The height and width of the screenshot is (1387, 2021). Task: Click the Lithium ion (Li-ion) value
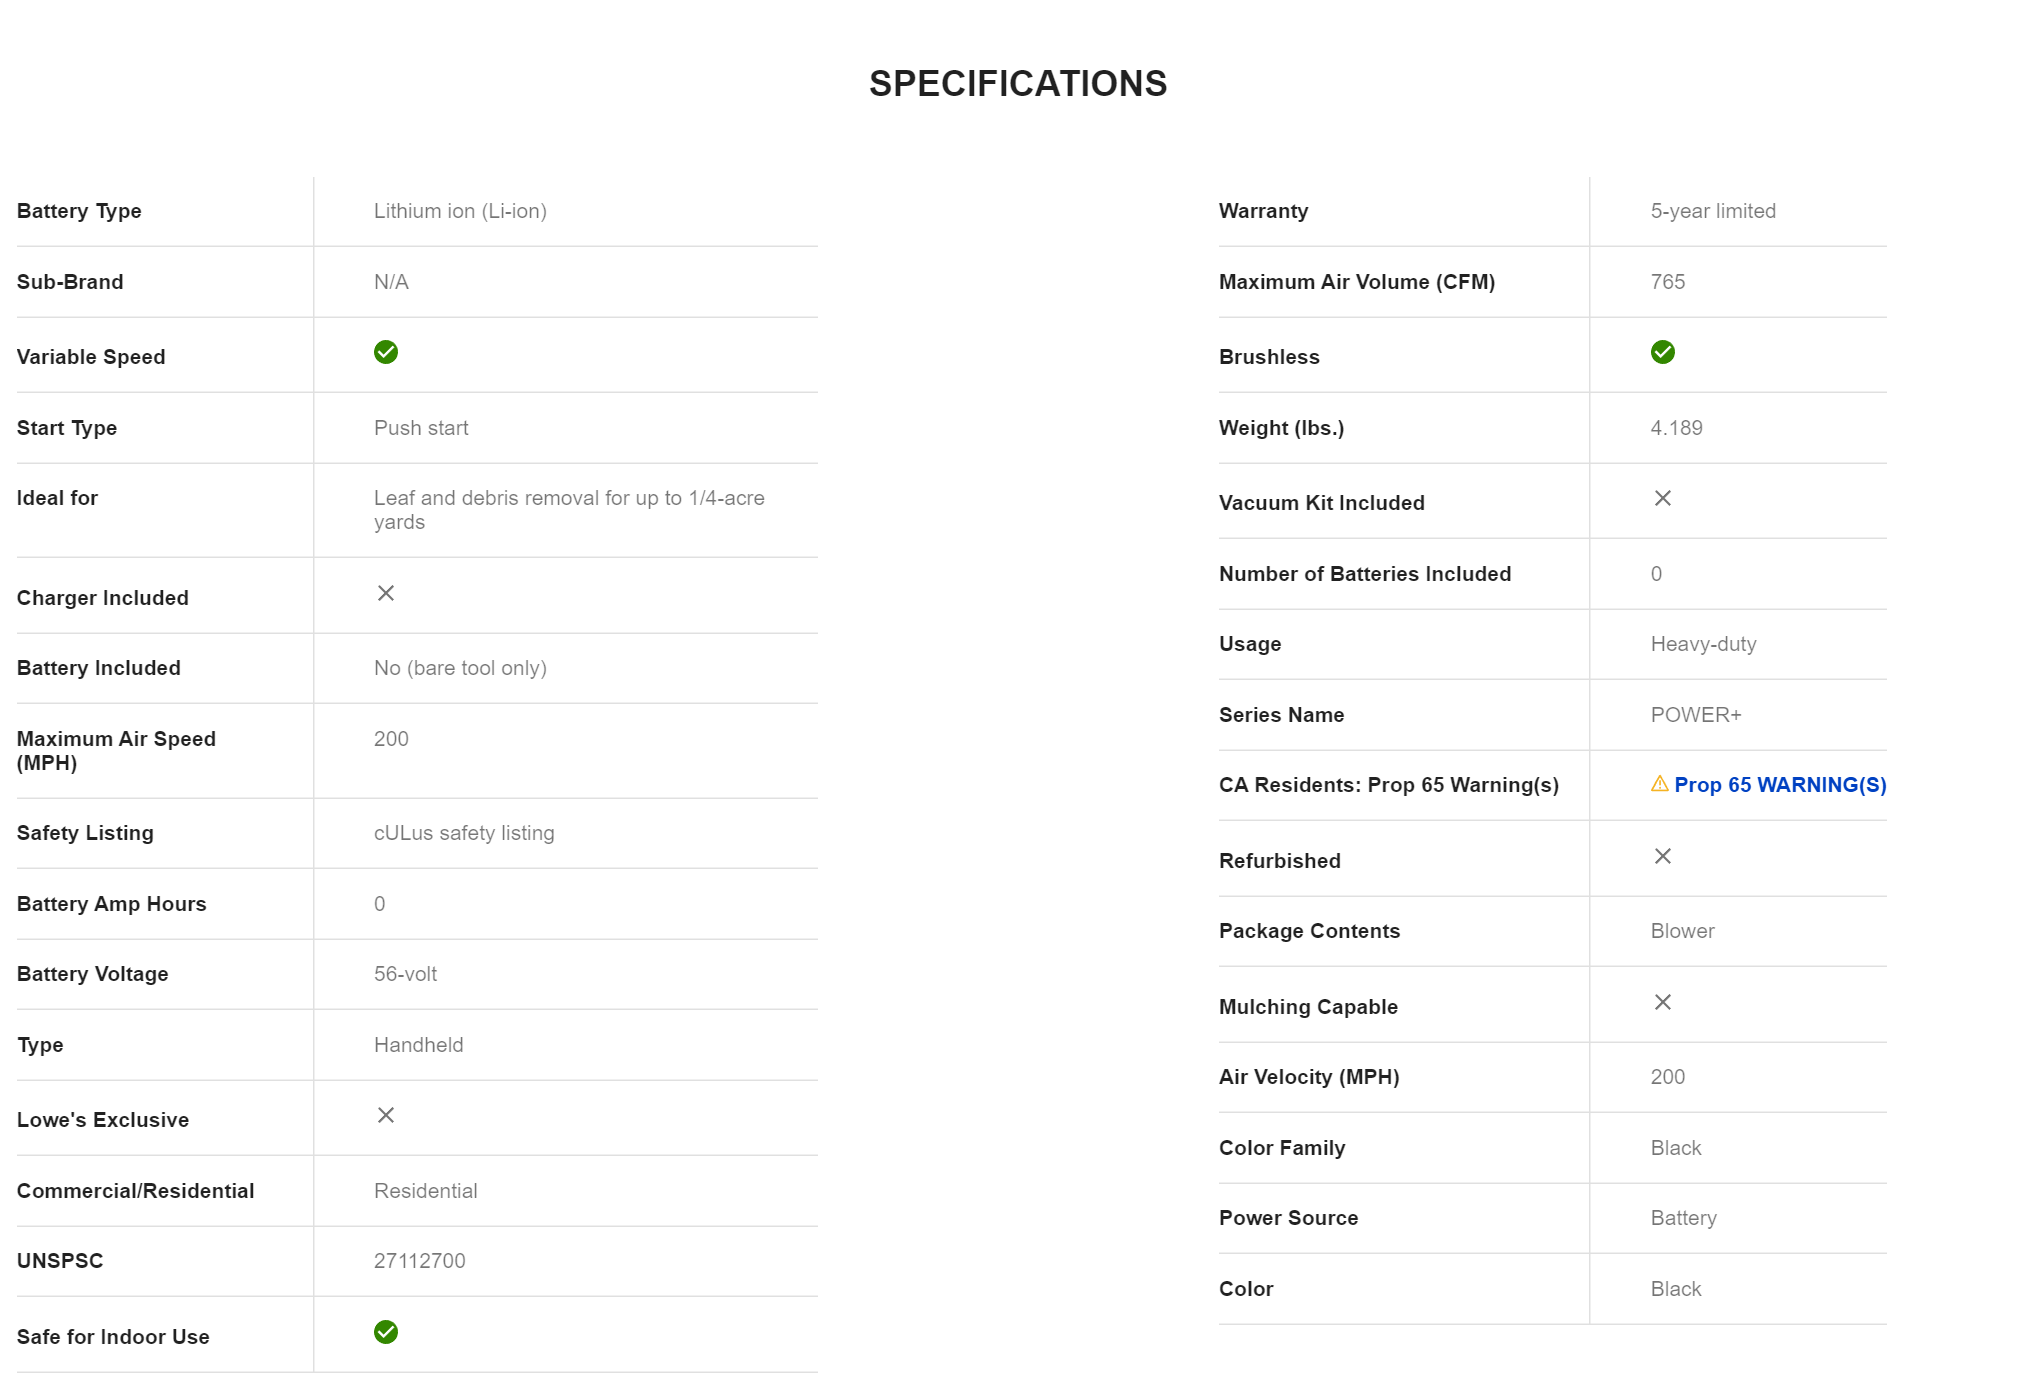(460, 211)
